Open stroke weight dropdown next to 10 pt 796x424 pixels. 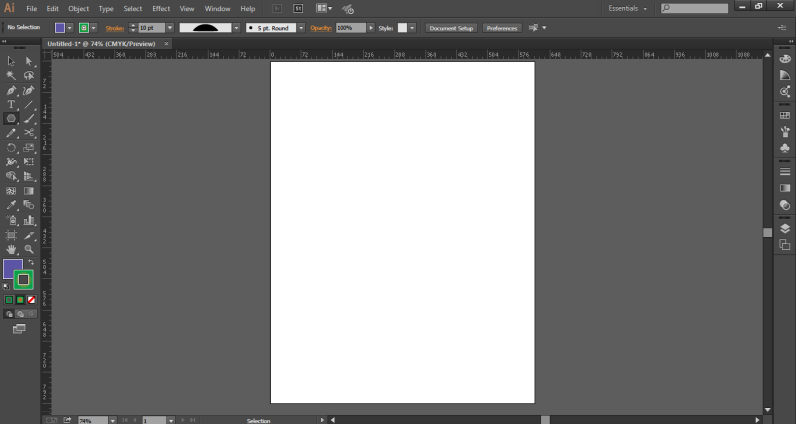[170, 28]
